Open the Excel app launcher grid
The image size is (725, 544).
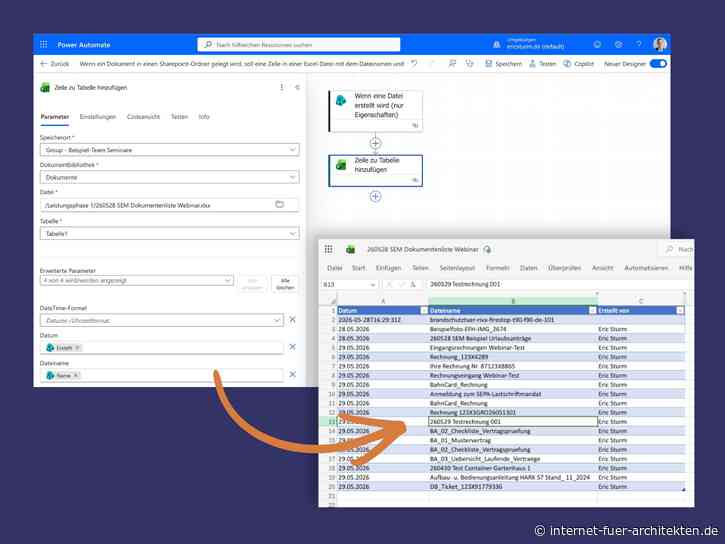point(329,249)
